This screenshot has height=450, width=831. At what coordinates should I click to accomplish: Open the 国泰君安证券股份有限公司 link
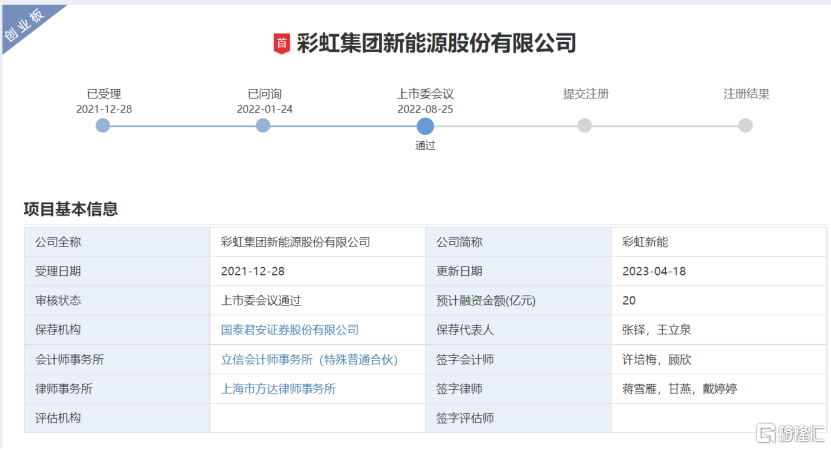(290, 330)
